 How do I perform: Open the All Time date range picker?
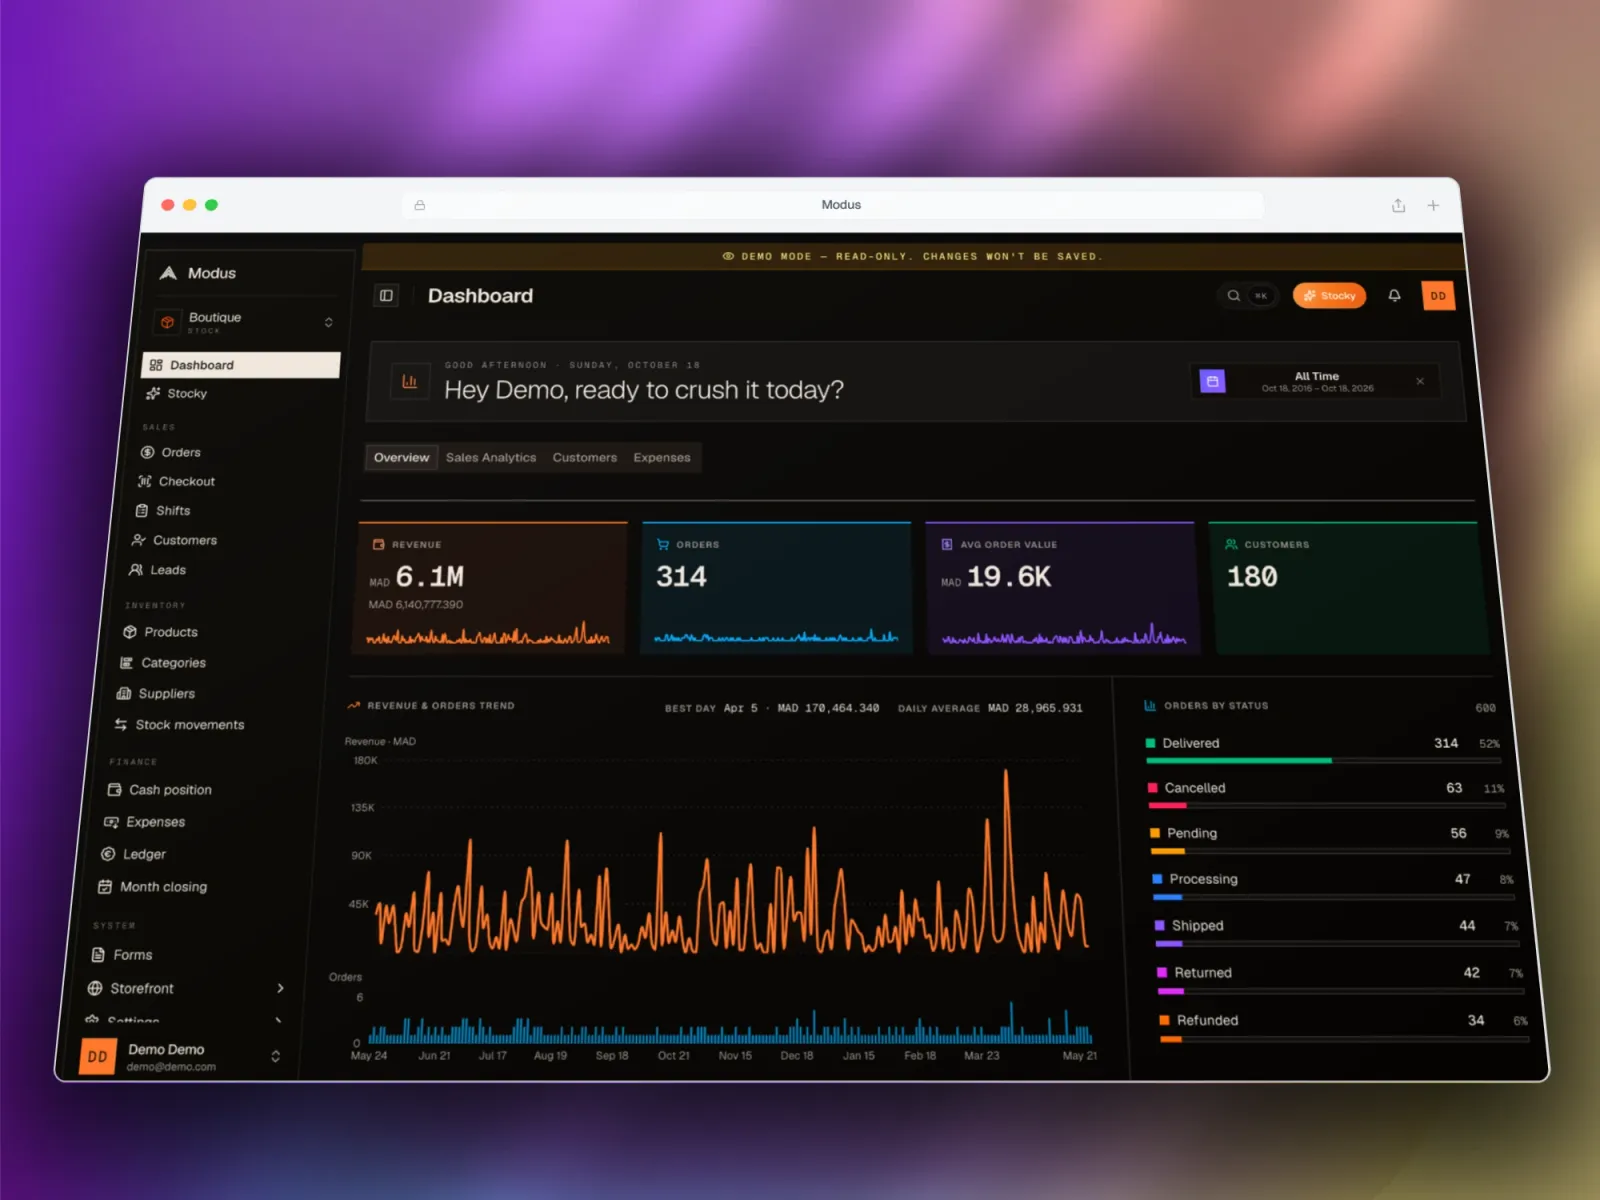(x=1316, y=381)
